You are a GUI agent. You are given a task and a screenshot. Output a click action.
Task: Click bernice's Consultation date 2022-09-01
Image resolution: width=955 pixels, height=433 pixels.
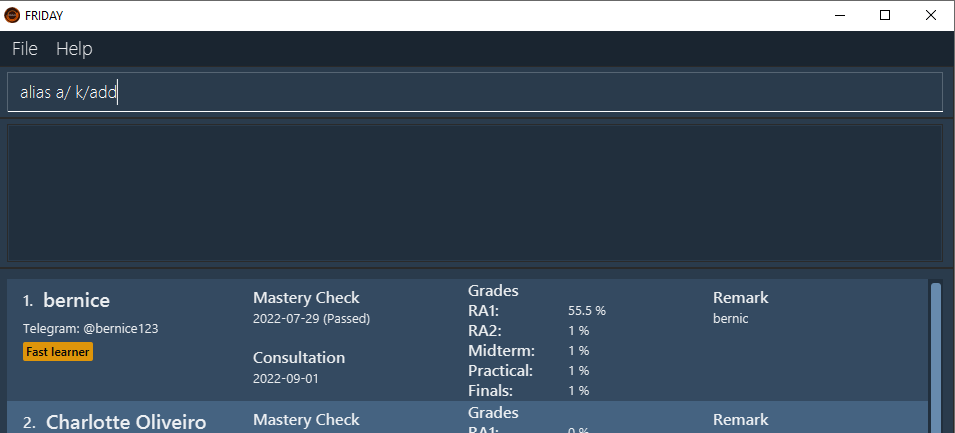[x=286, y=378]
